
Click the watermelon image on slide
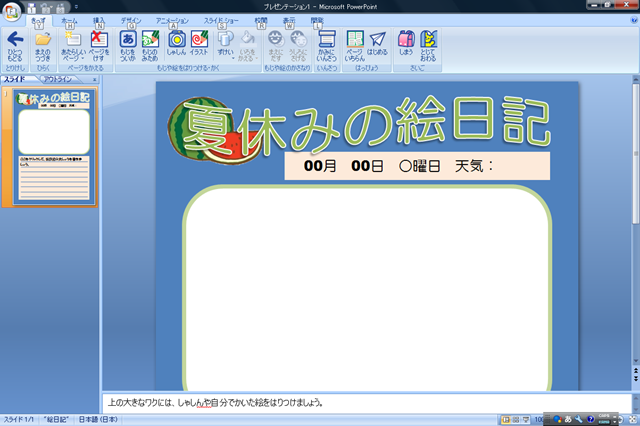[212, 130]
